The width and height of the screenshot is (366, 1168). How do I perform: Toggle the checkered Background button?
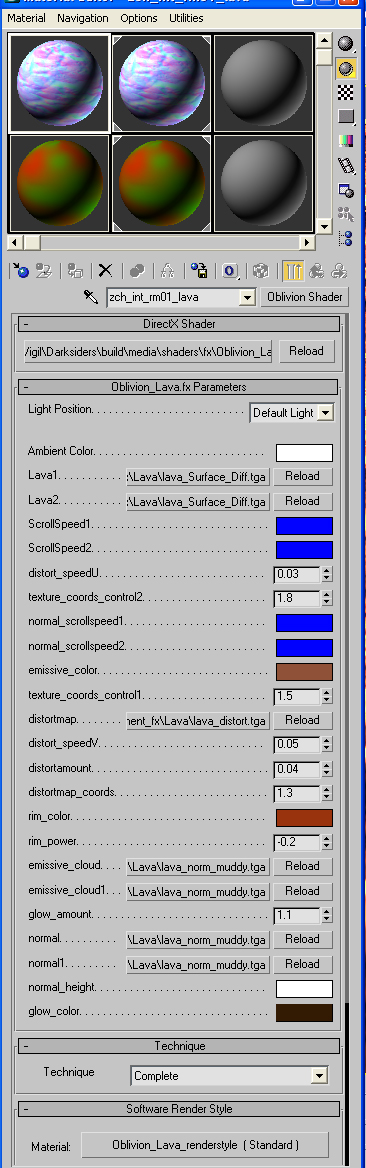[346, 92]
